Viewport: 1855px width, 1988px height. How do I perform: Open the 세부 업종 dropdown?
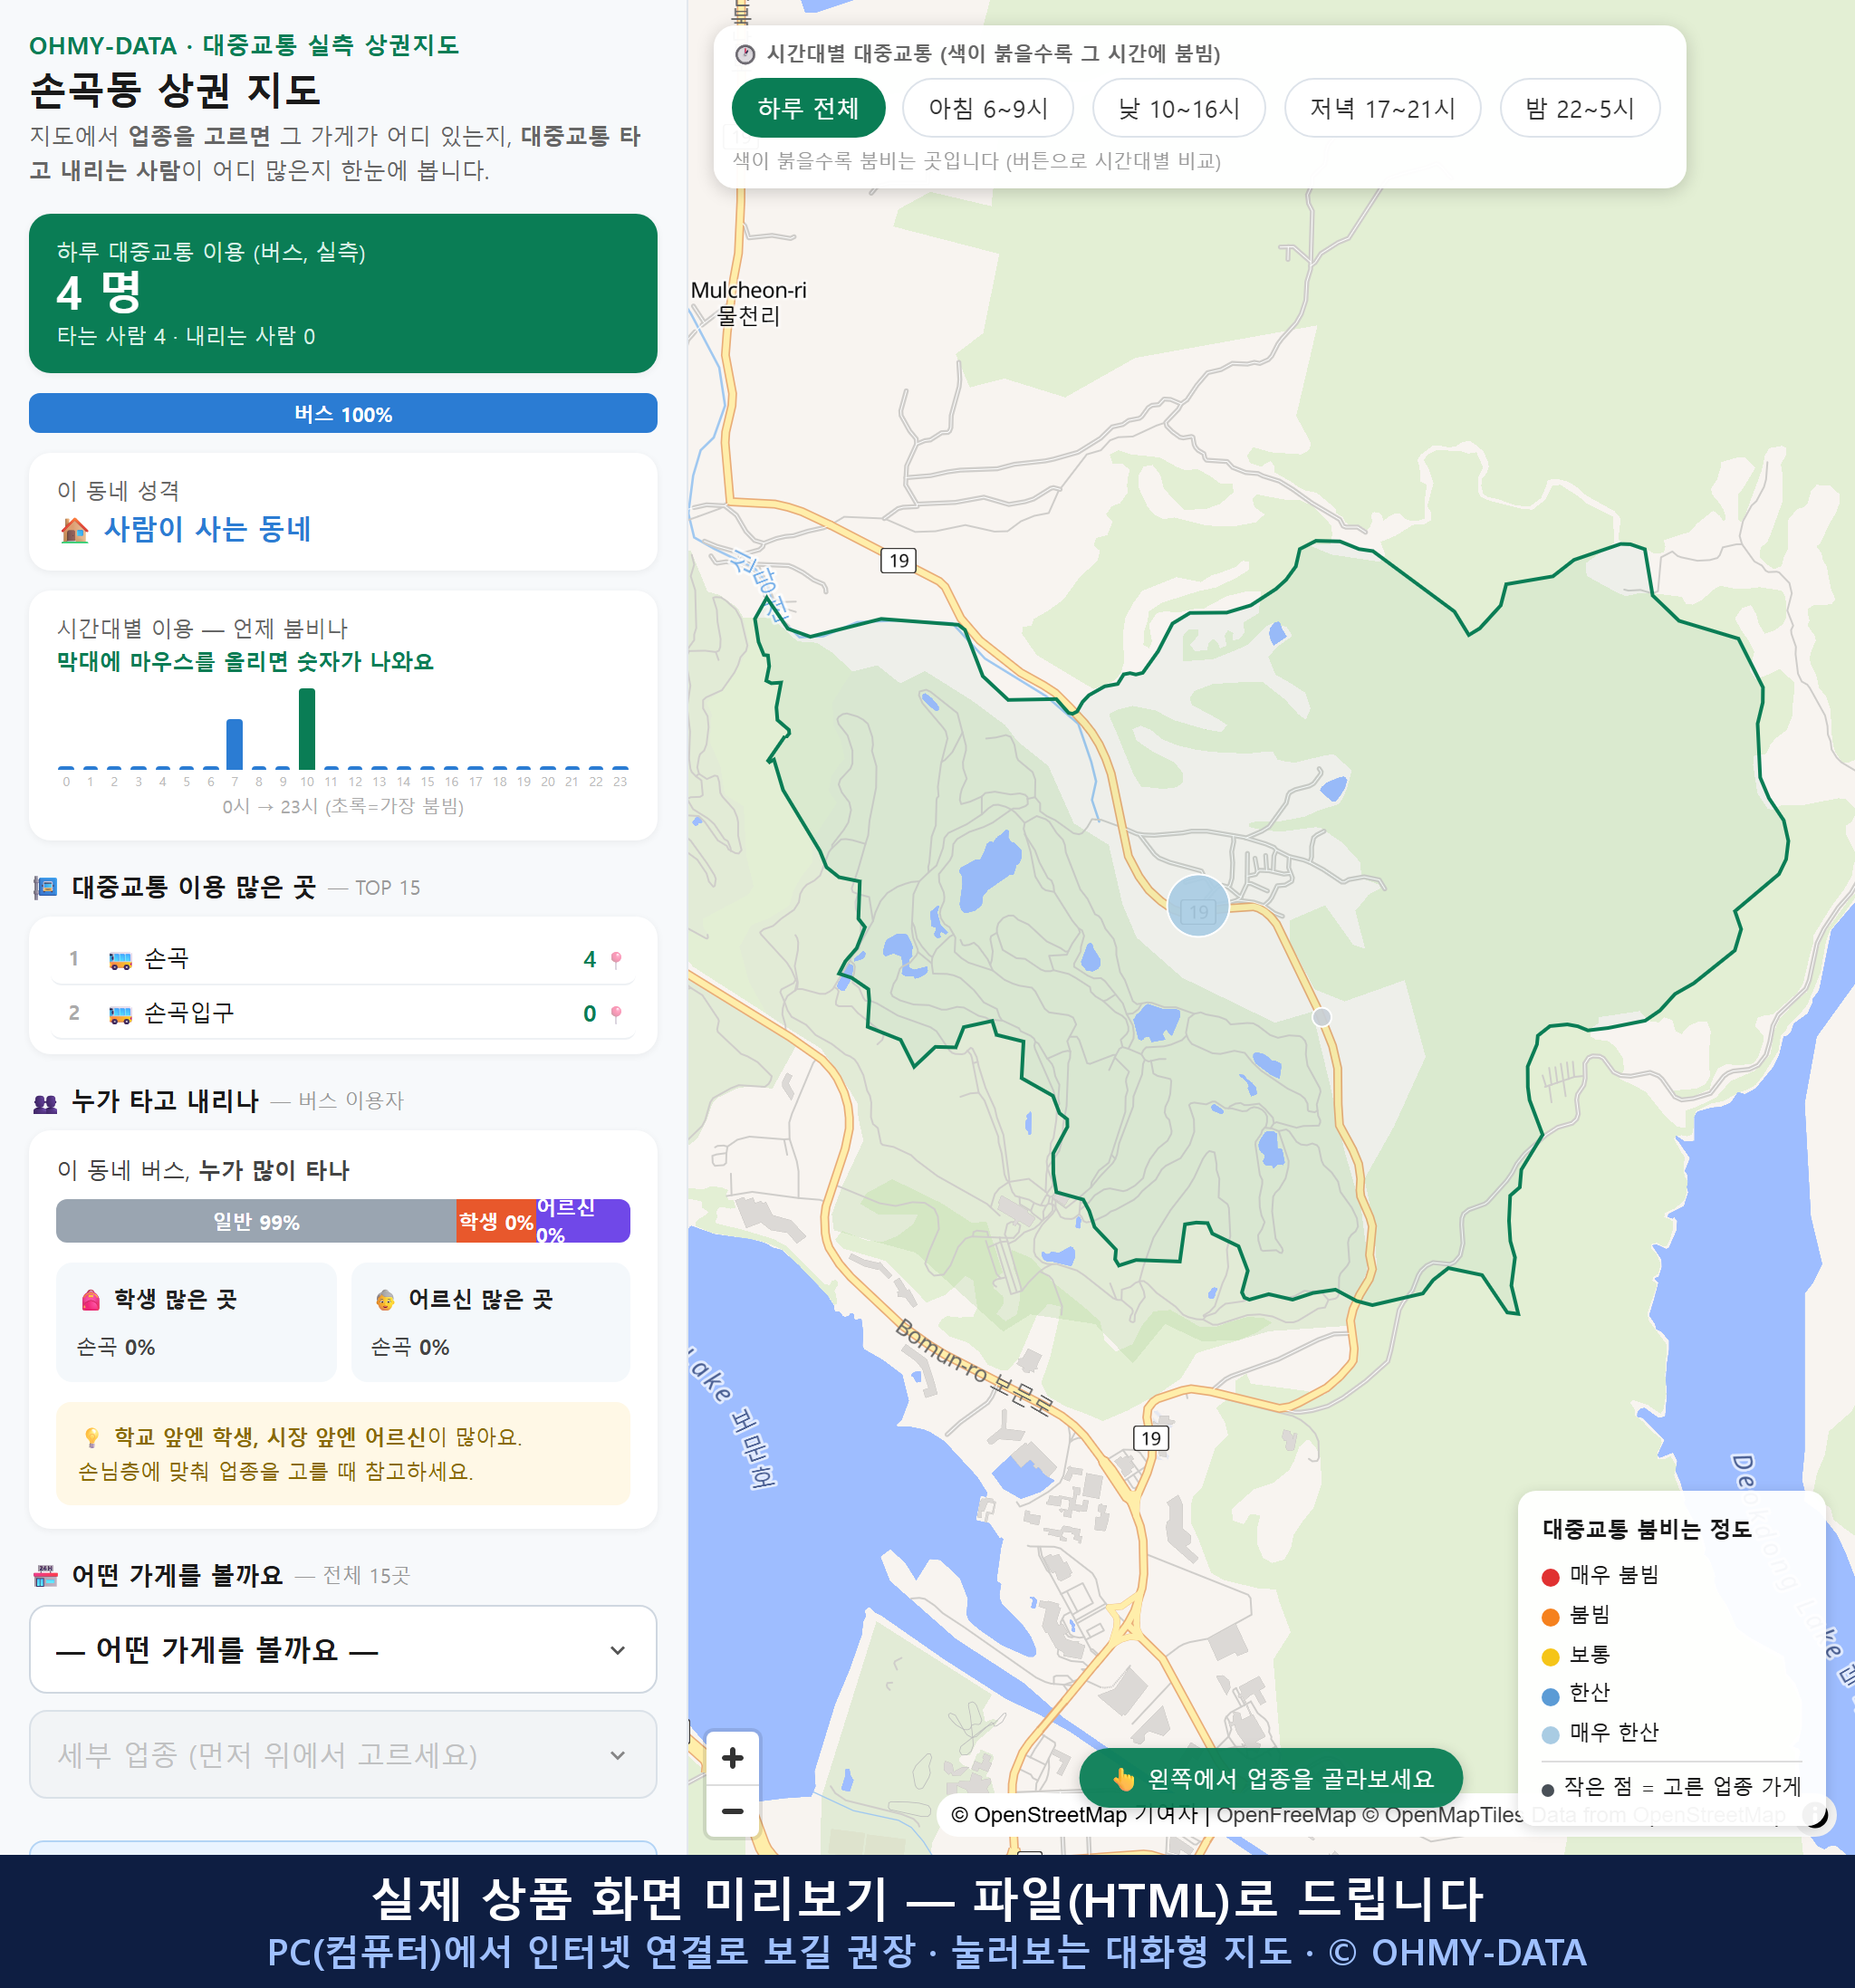pos(343,1754)
